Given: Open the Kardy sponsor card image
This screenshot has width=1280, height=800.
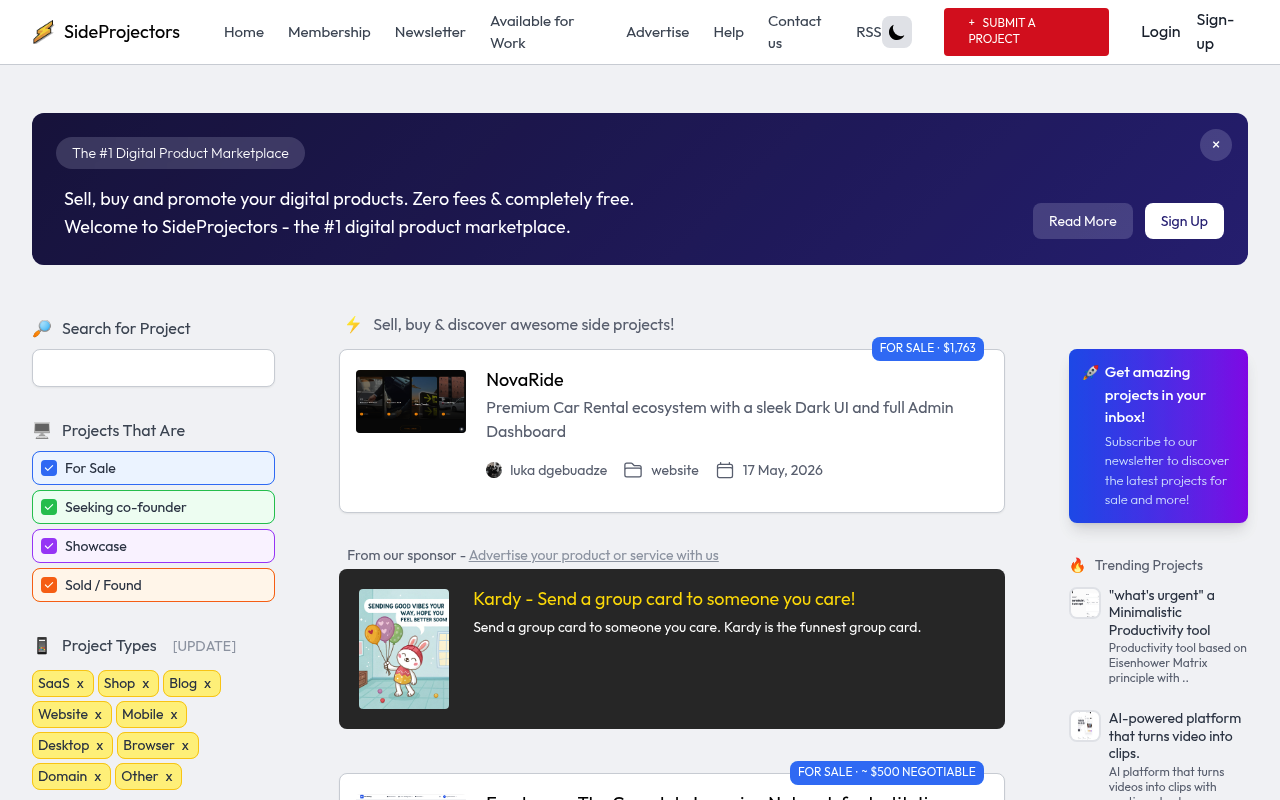Looking at the screenshot, I should [404, 649].
